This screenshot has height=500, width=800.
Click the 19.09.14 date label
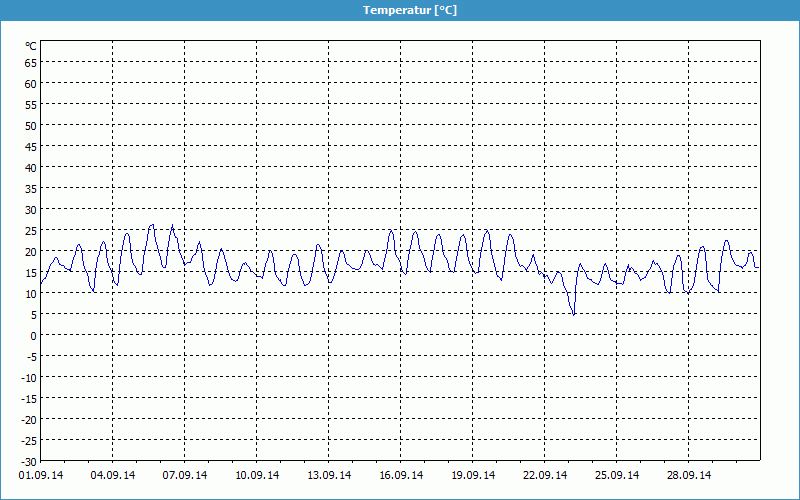[x=473, y=475]
